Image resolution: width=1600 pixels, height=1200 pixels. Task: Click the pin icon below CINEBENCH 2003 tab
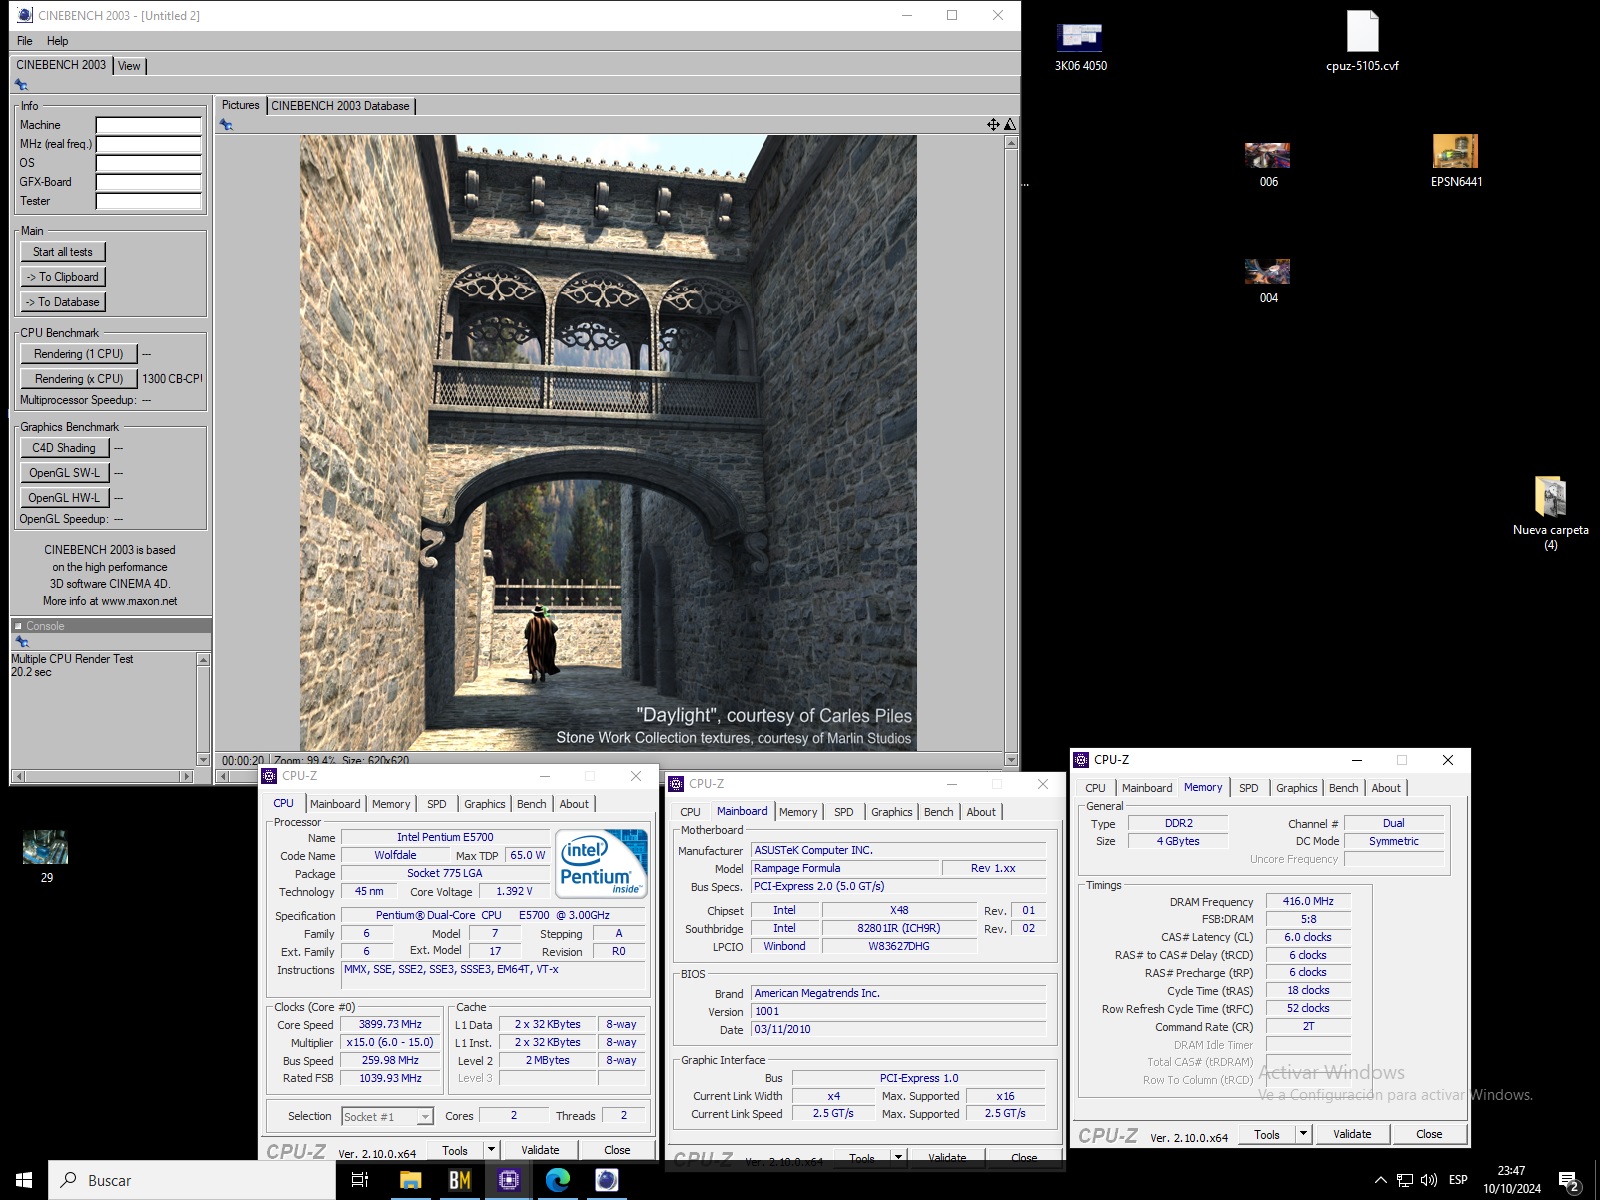pos(21,85)
